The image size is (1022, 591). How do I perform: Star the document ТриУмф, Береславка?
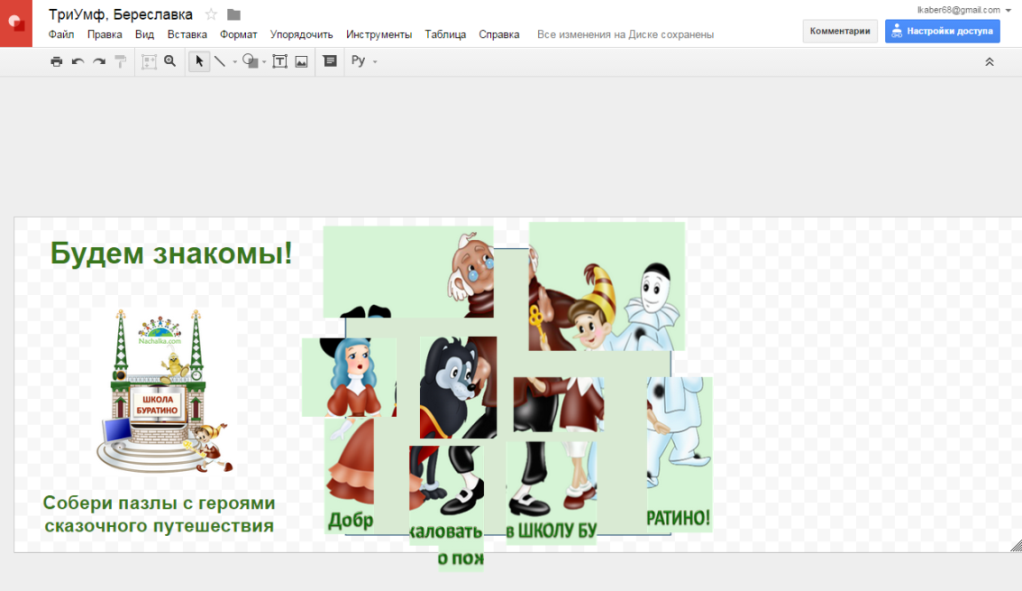point(211,14)
